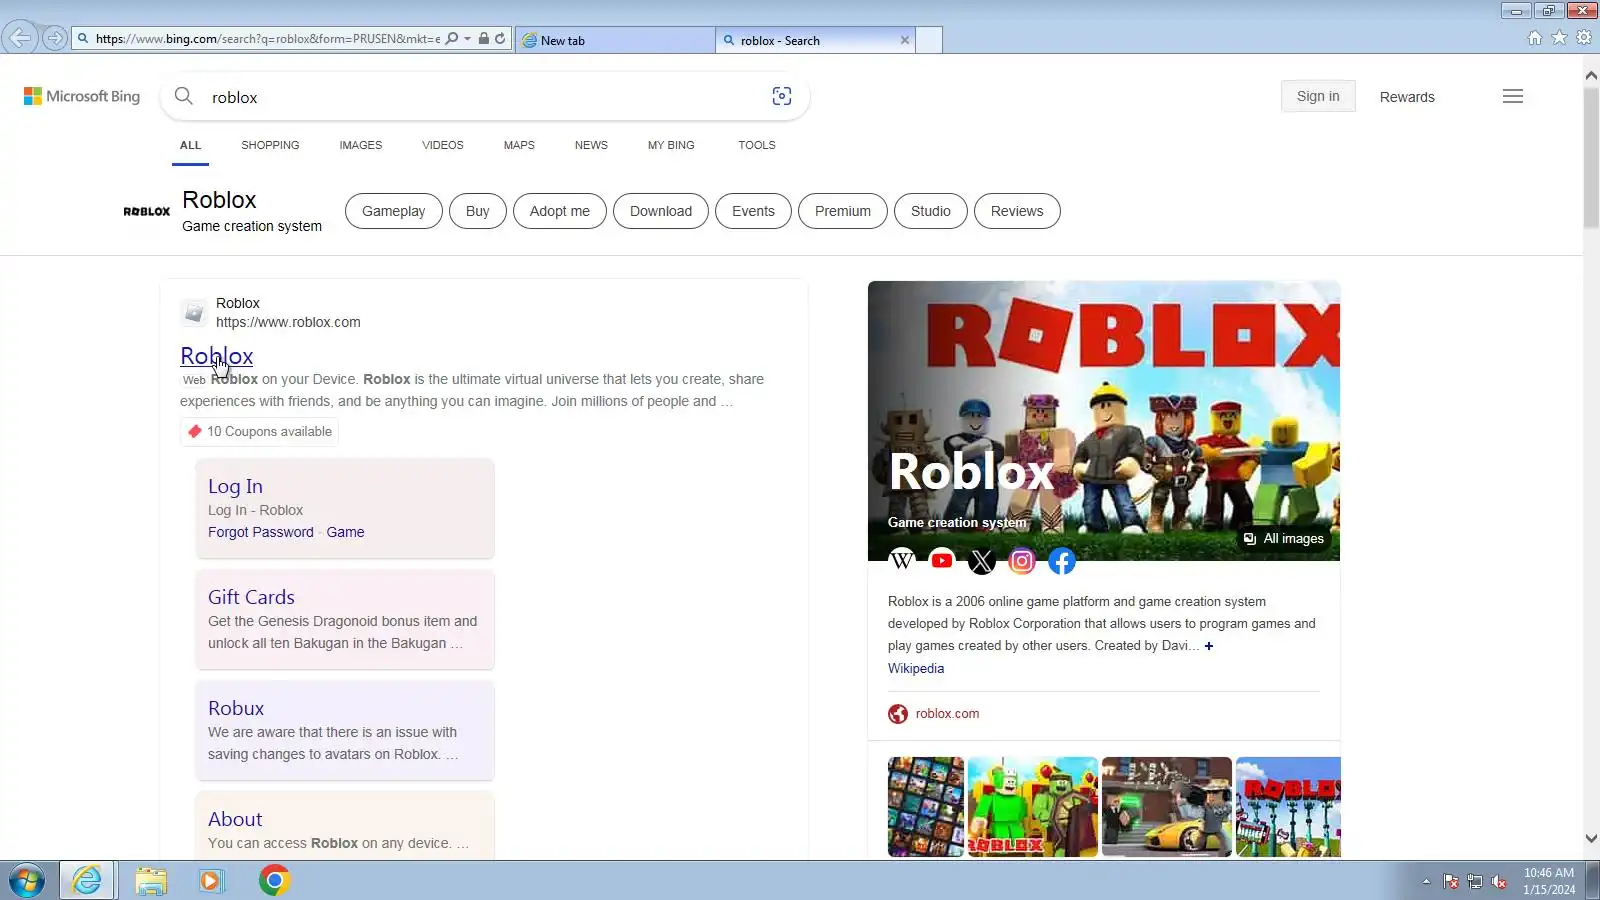Open the Windows Start button

tap(27, 881)
